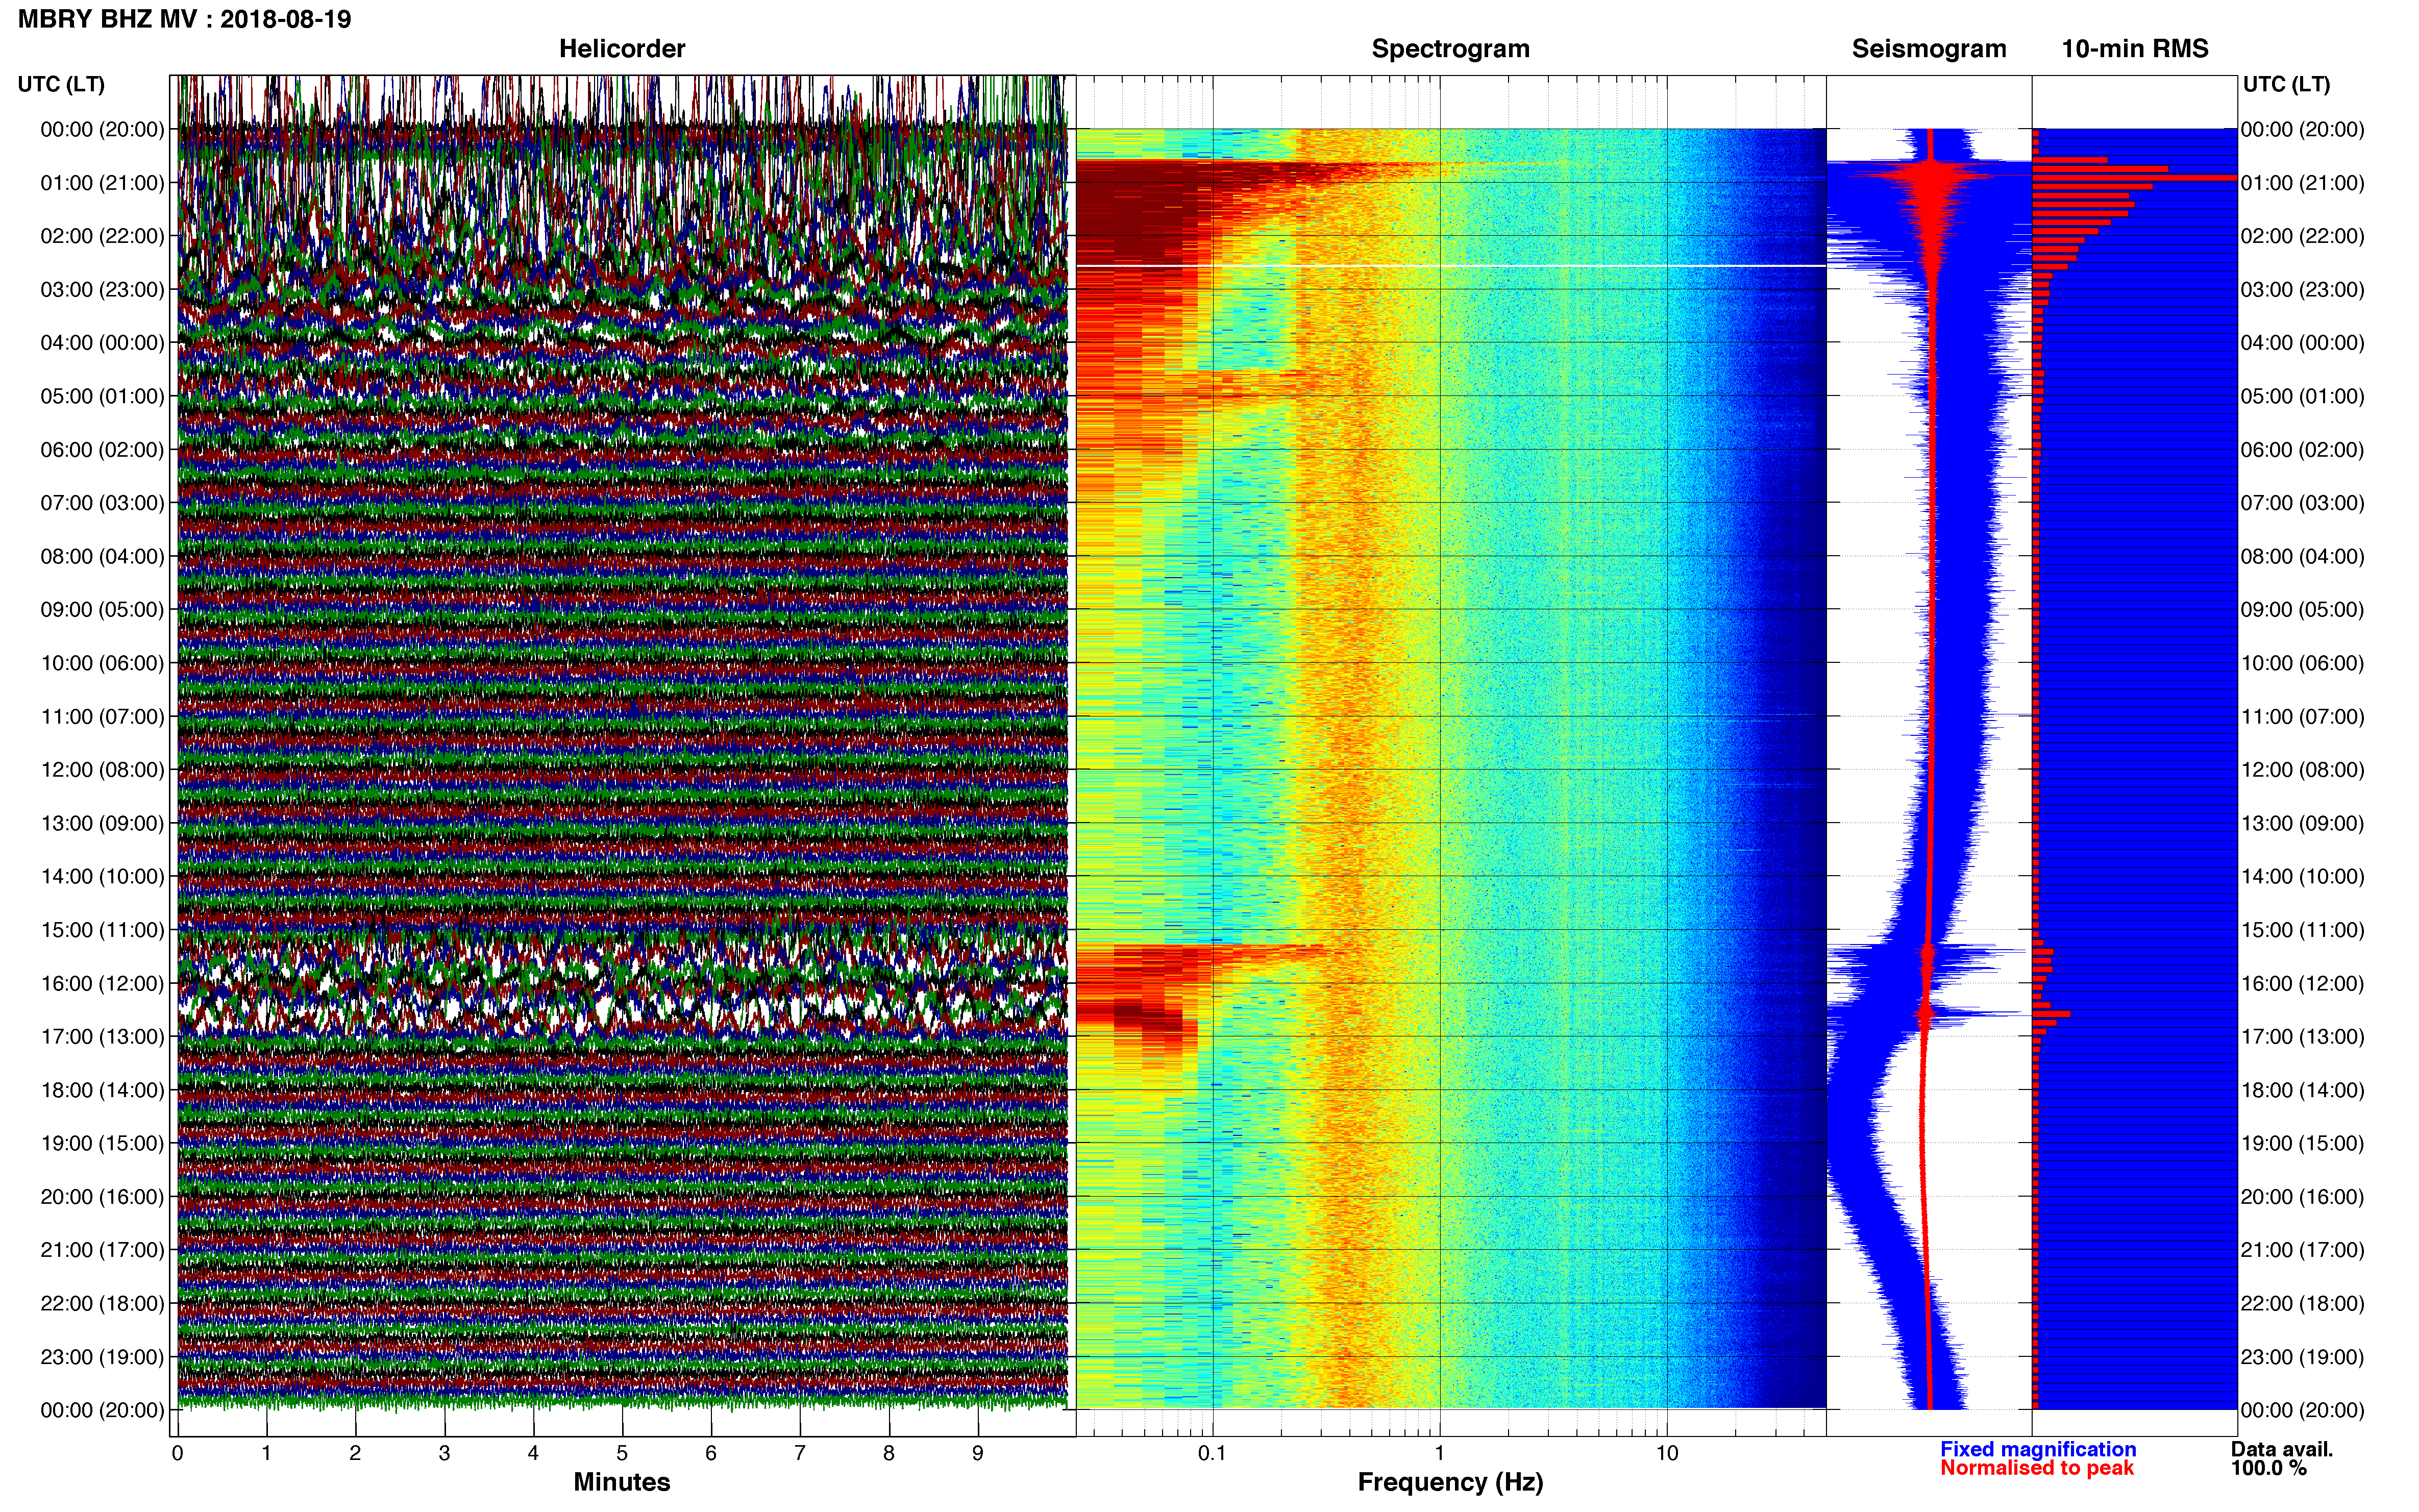Click the '10-min RMS' panel heading
This screenshot has height=1512, width=2419.
[x=2135, y=49]
